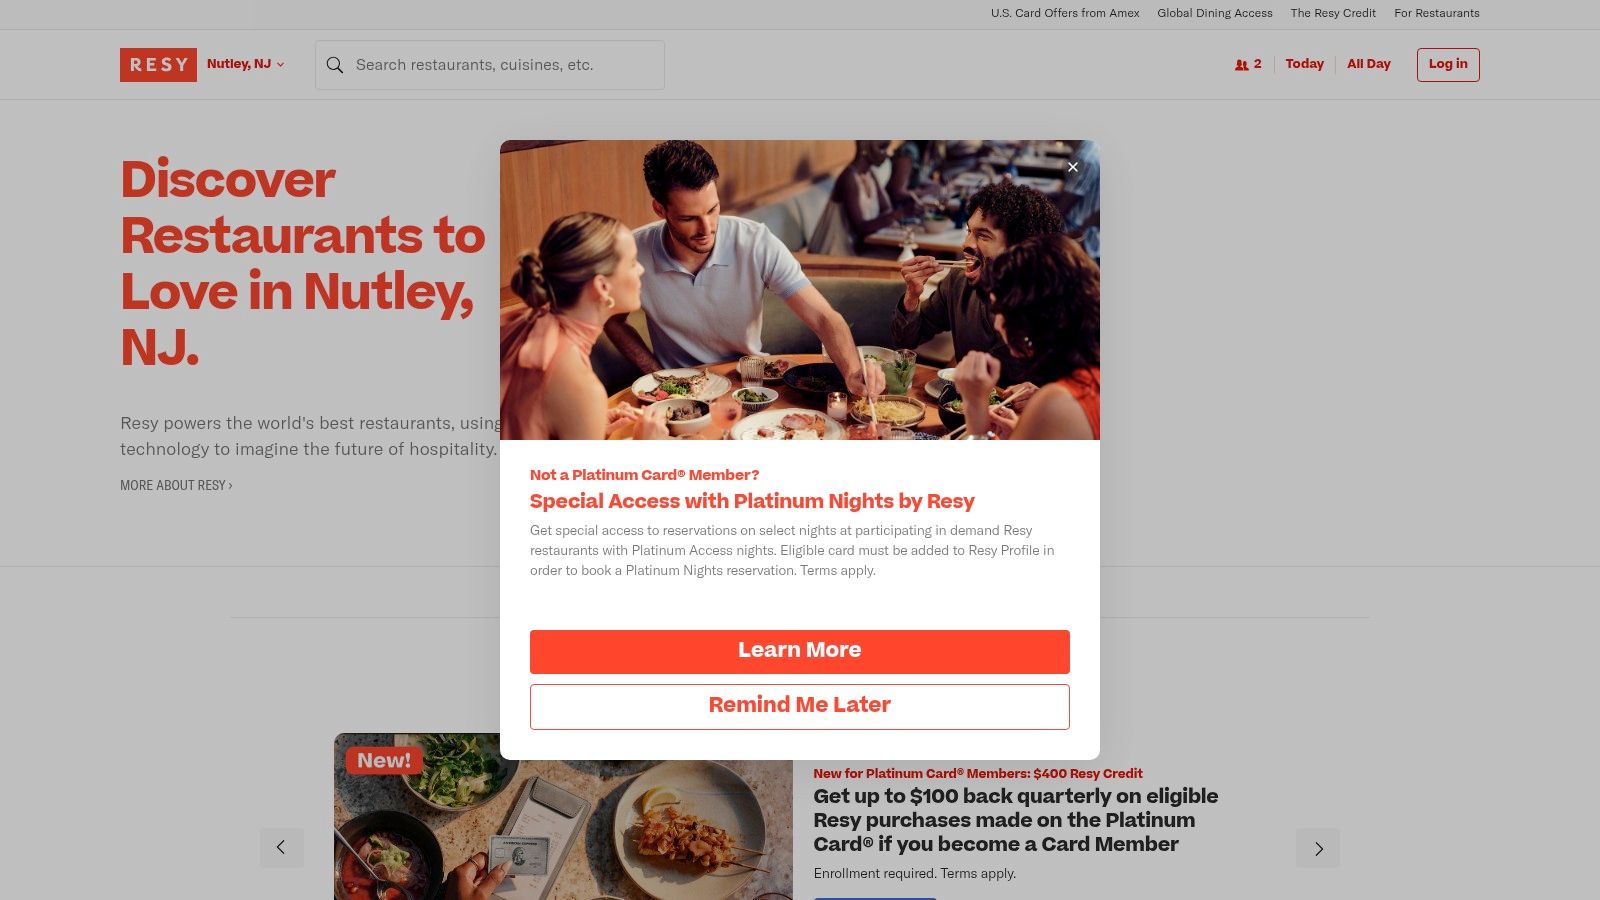The width and height of the screenshot is (1600, 900).
Task: Click Remind Me Later
Action: click(800, 706)
